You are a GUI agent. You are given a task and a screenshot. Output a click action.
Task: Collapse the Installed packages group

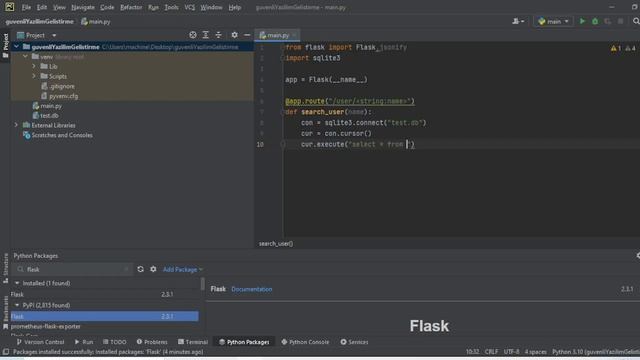17,283
